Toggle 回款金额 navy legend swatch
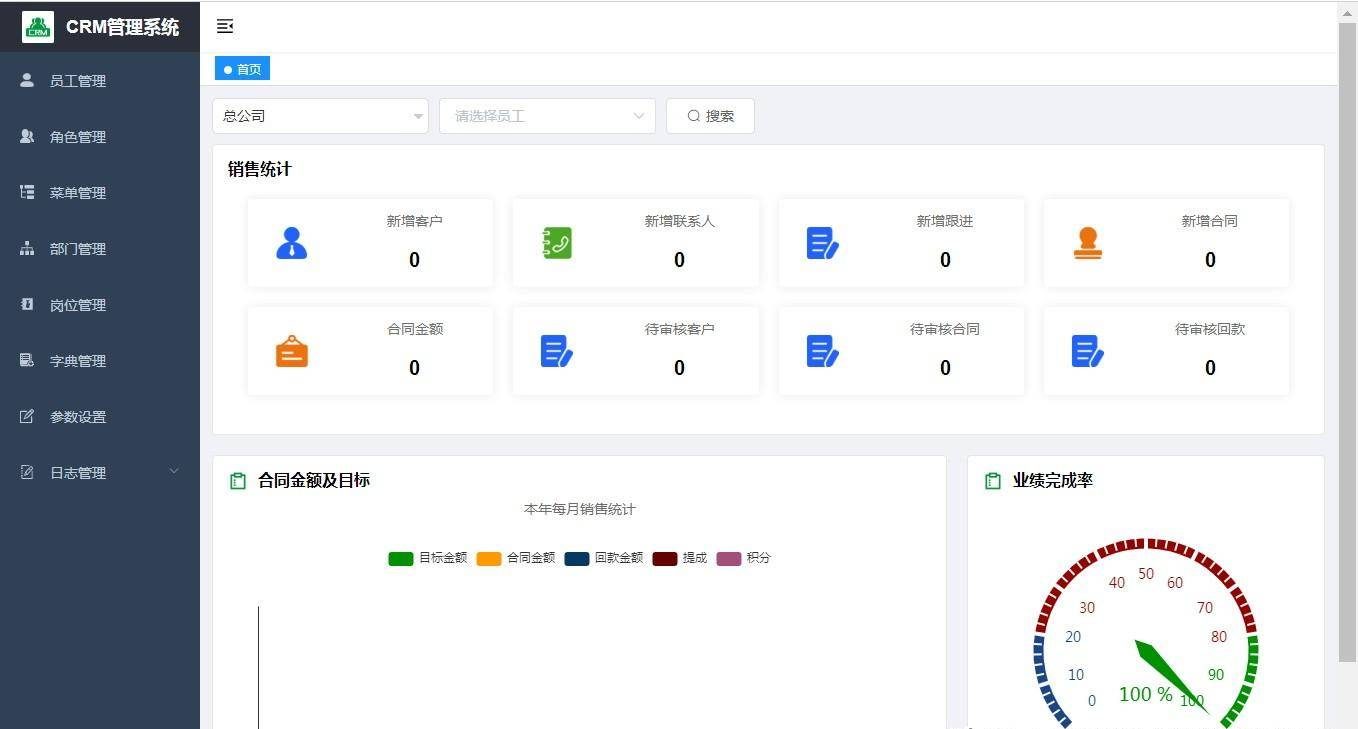The image size is (1358, 729). click(x=576, y=558)
